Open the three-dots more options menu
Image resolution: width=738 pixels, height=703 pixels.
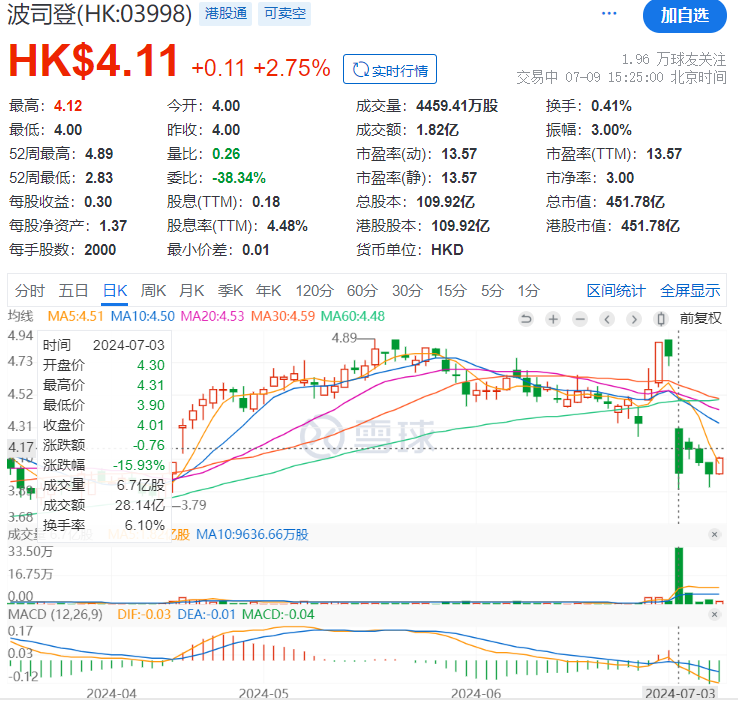pos(609,14)
